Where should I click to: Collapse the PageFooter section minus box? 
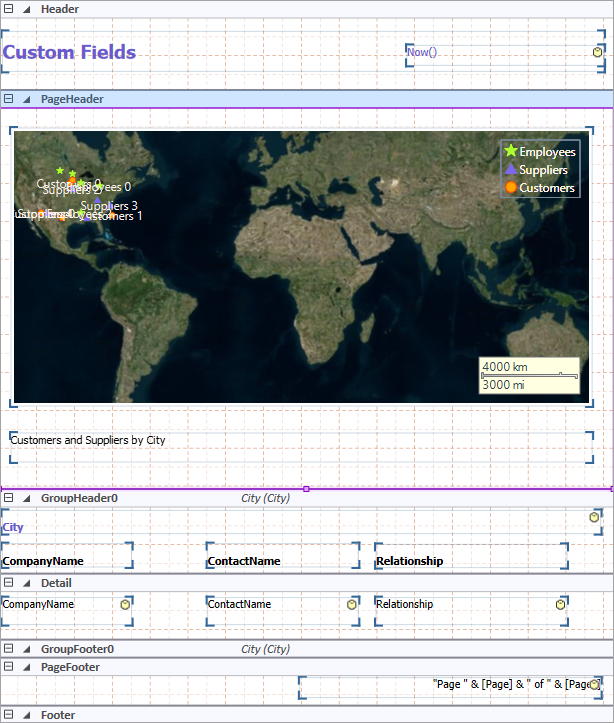pyautogui.click(x=9, y=666)
